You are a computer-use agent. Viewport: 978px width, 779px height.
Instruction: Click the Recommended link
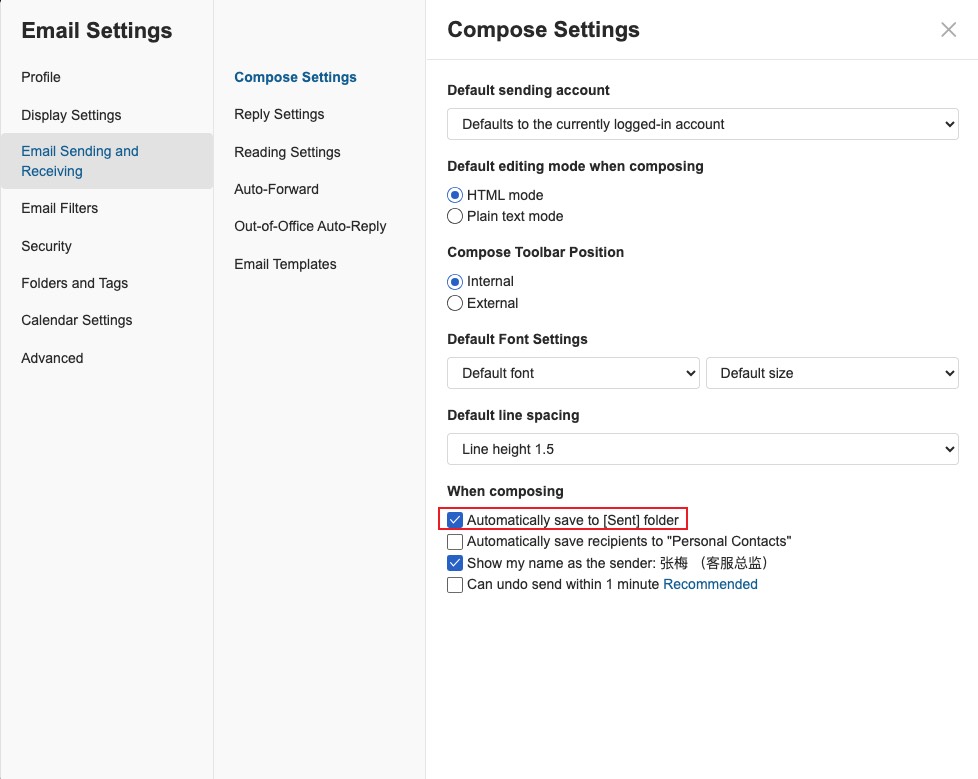pyautogui.click(x=710, y=584)
